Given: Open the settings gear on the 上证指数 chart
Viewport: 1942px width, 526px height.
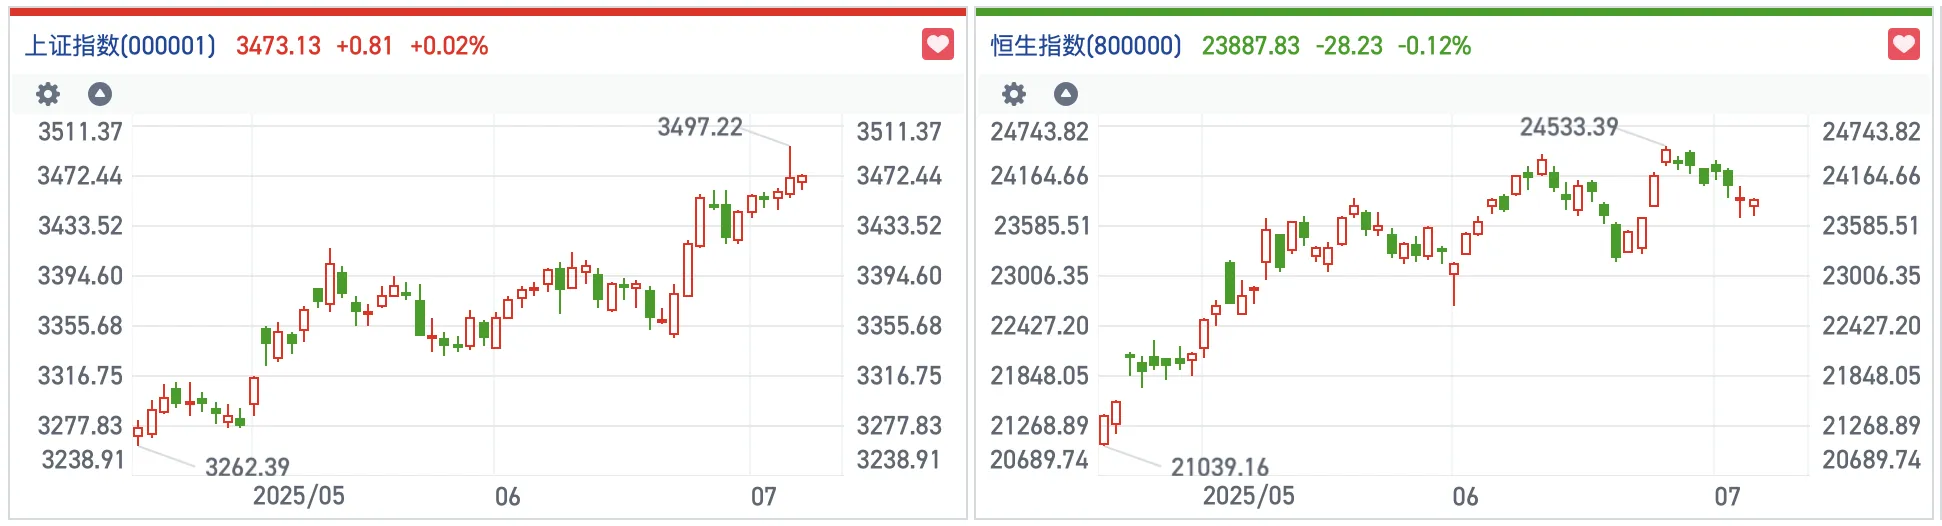Looking at the screenshot, I should pos(48,94).
